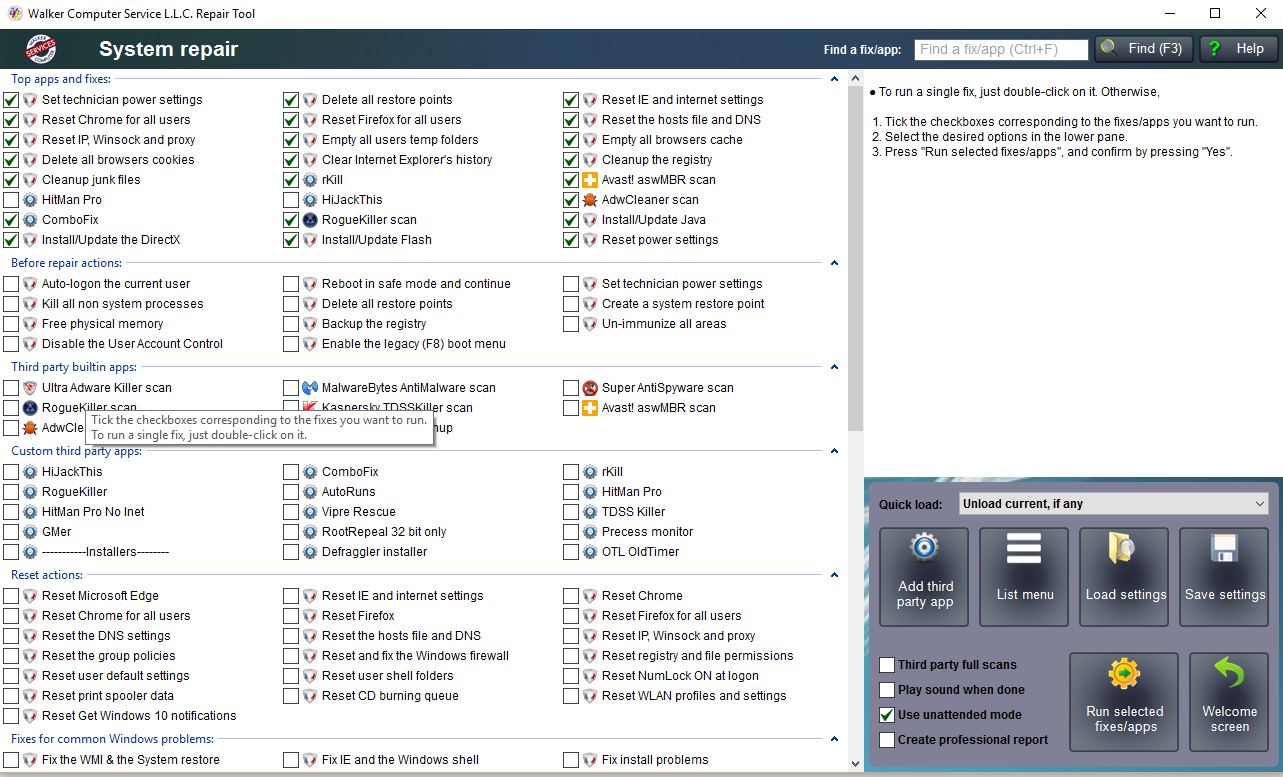Click the shield icon beside Reset Microsoft Edge
Screen dimensions: 1283x777
(30, 596)
